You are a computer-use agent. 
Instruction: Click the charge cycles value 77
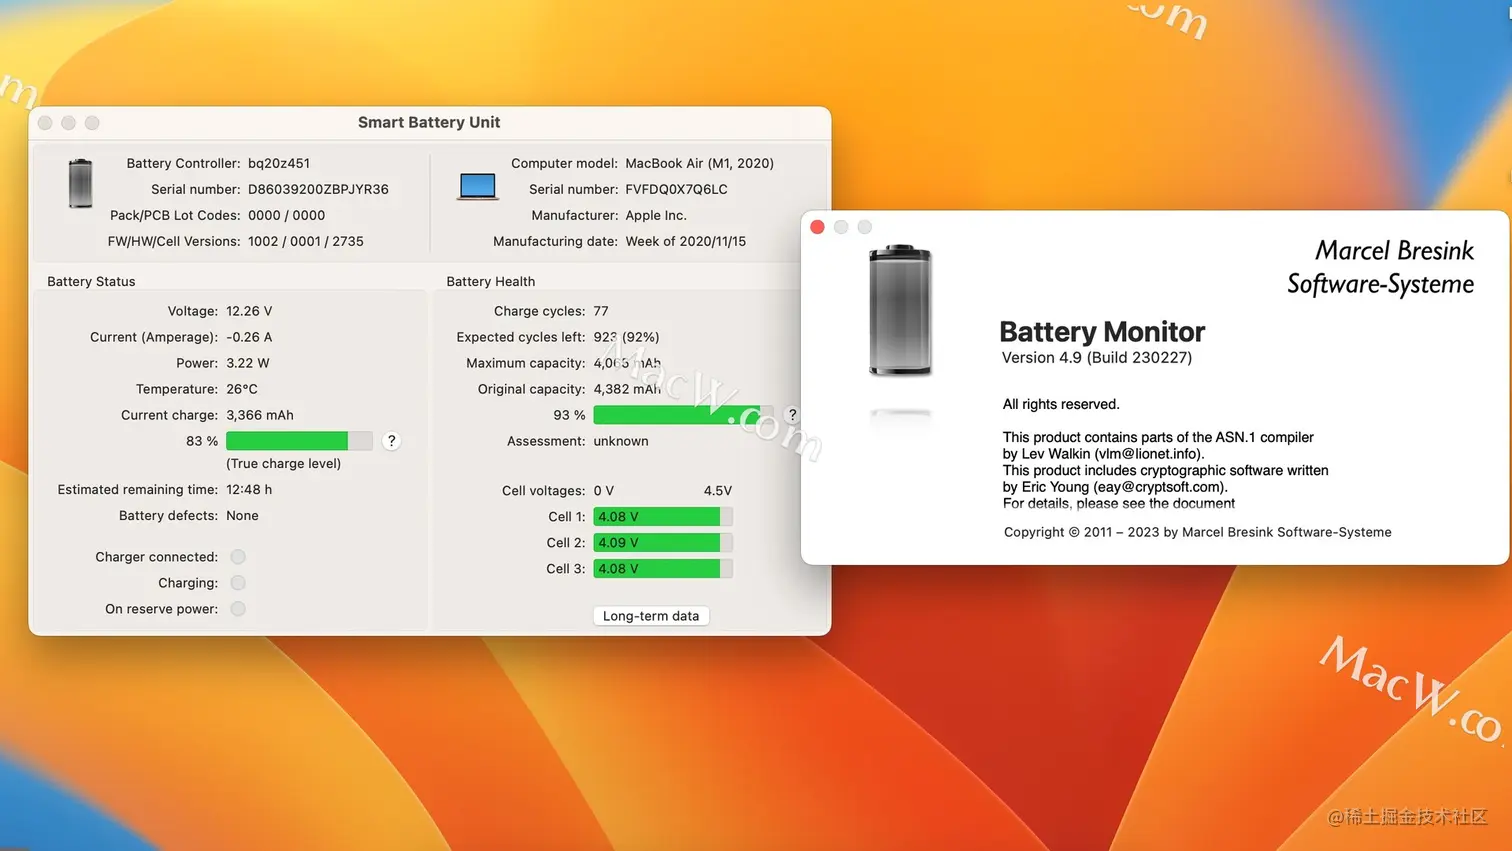(x=601, y=311)
